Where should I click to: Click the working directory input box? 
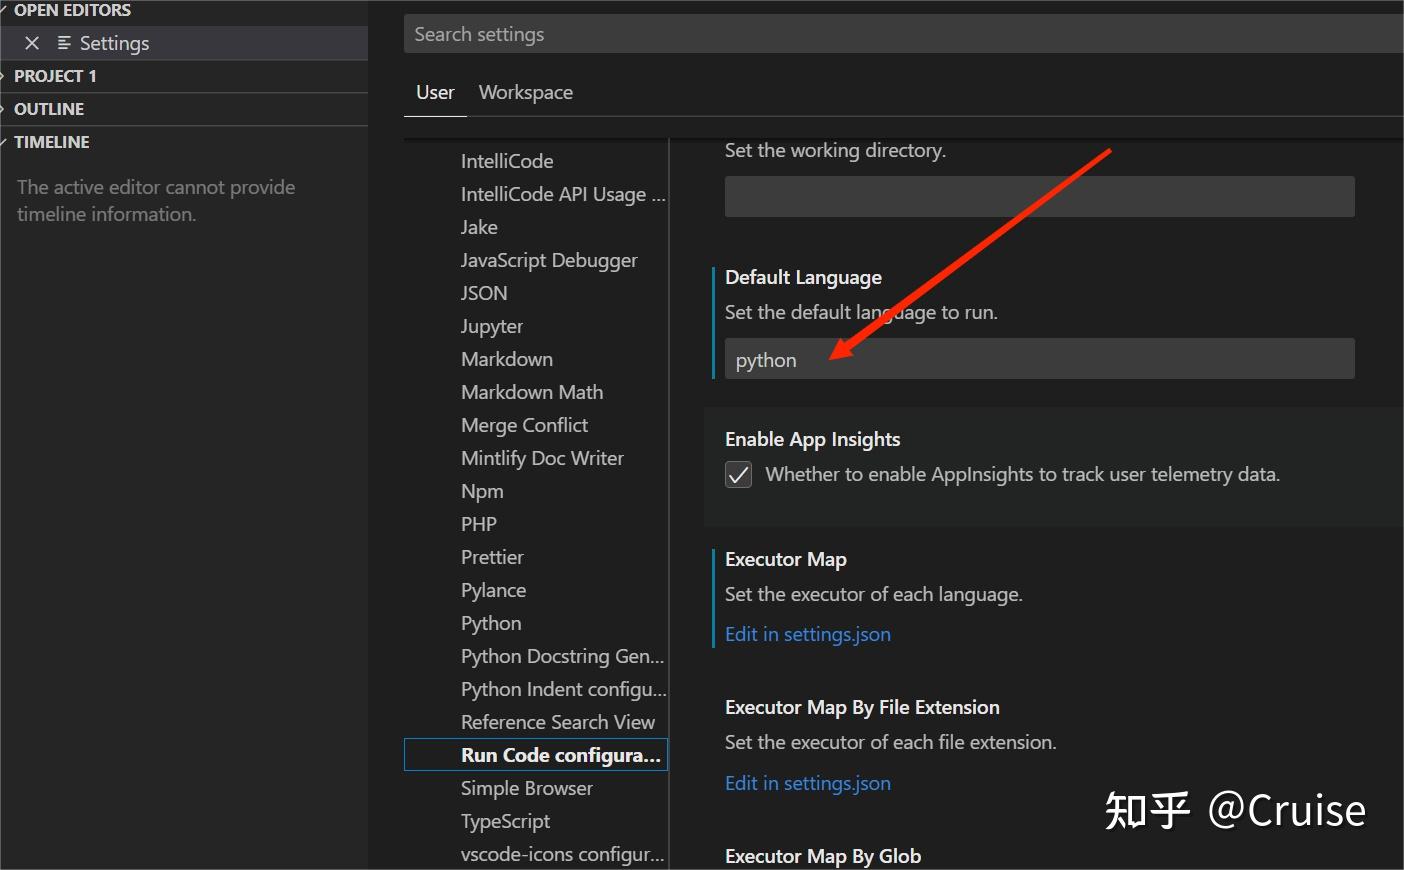1039,196
